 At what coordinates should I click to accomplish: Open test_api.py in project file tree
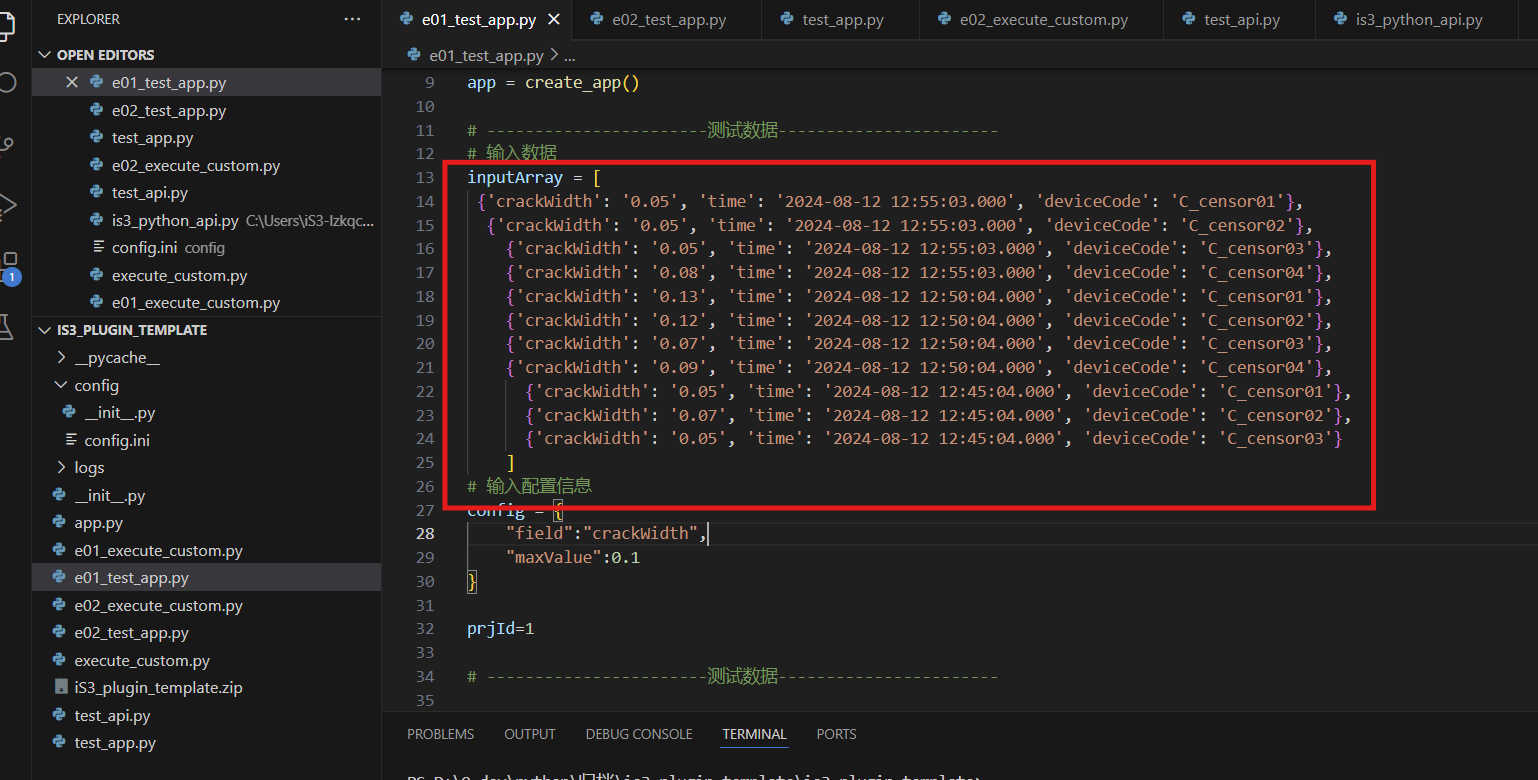206,715
